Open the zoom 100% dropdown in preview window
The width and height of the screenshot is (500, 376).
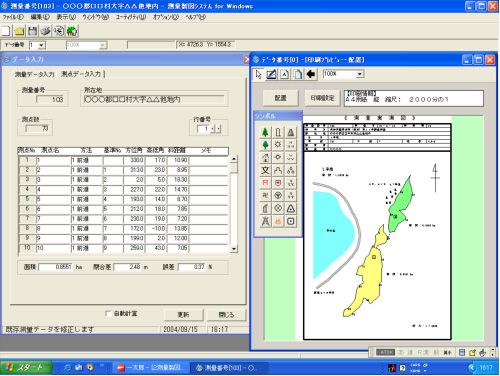360,74
